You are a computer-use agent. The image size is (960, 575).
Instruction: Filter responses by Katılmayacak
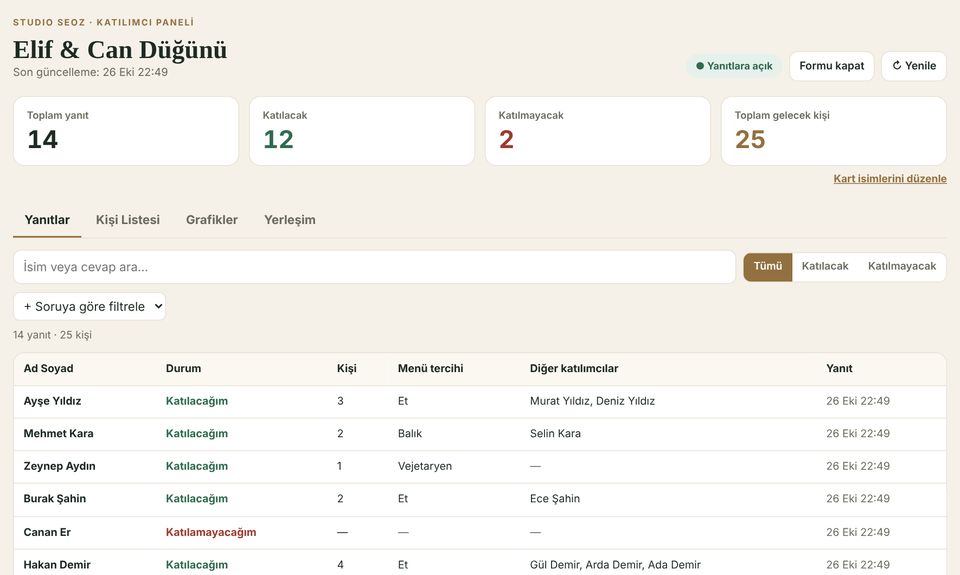point(902,266)
